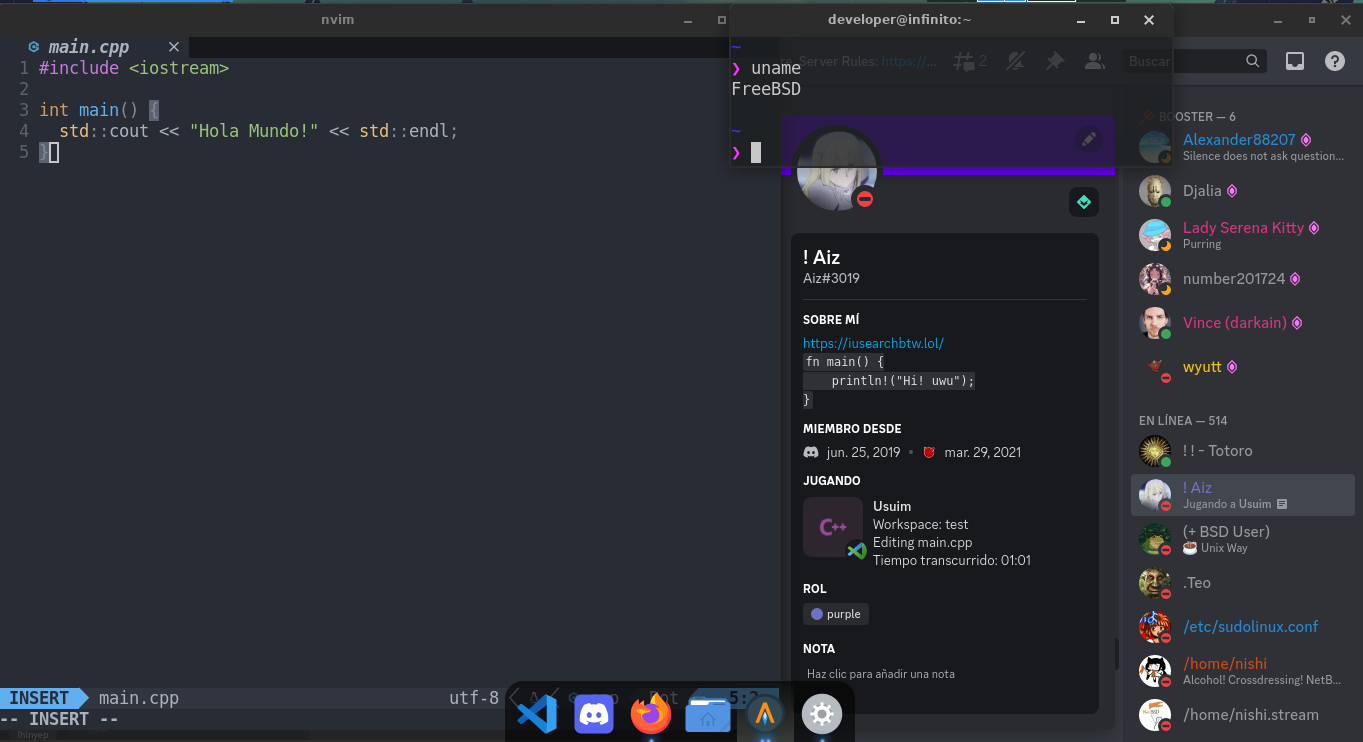Image resolution: width=1363 pixels, height=742 pixels.
Task: Open the iusearchbtw.lol link
Action: (x=873, y=343)
